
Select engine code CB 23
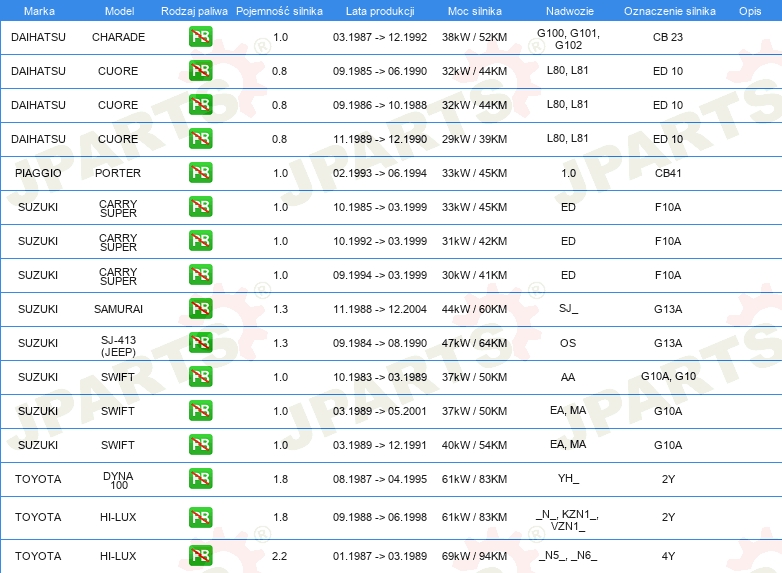(x=668, y=37)
